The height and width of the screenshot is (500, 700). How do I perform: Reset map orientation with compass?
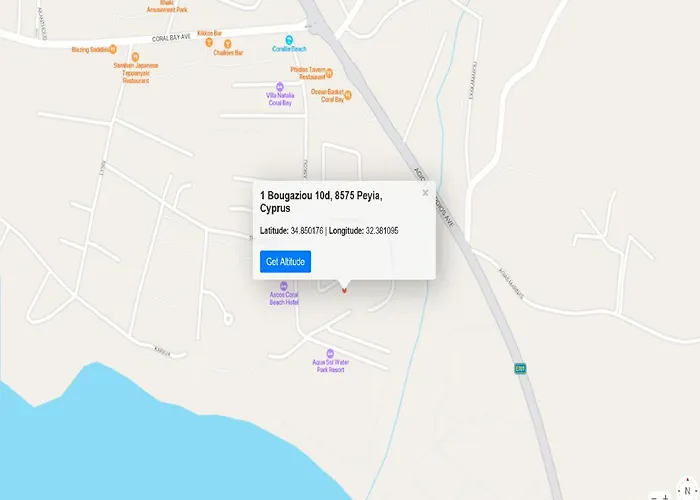687,491
